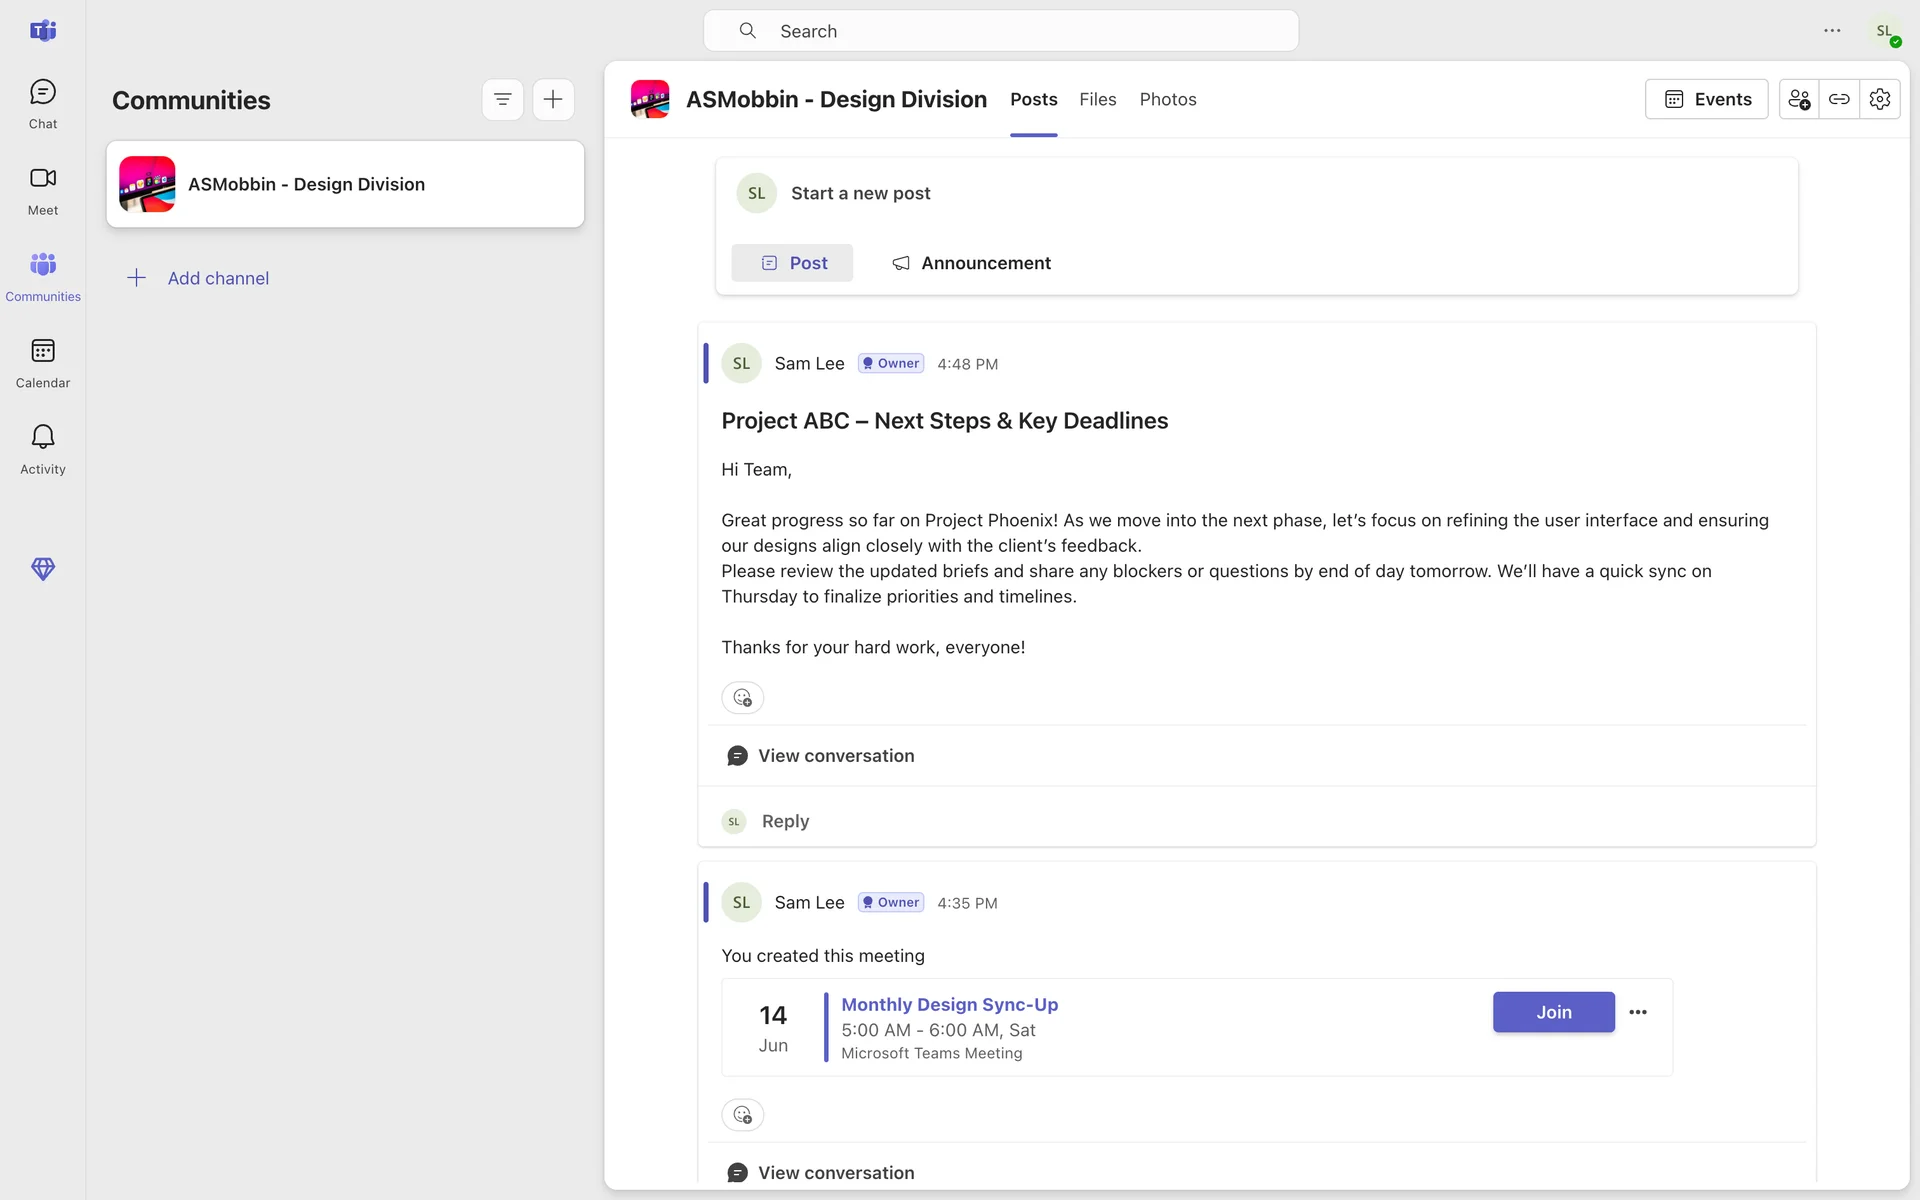Viewport: 1920px width, 1200px height.
Task: Switch to the Photos tab
Action: (x=1168, y=99)
